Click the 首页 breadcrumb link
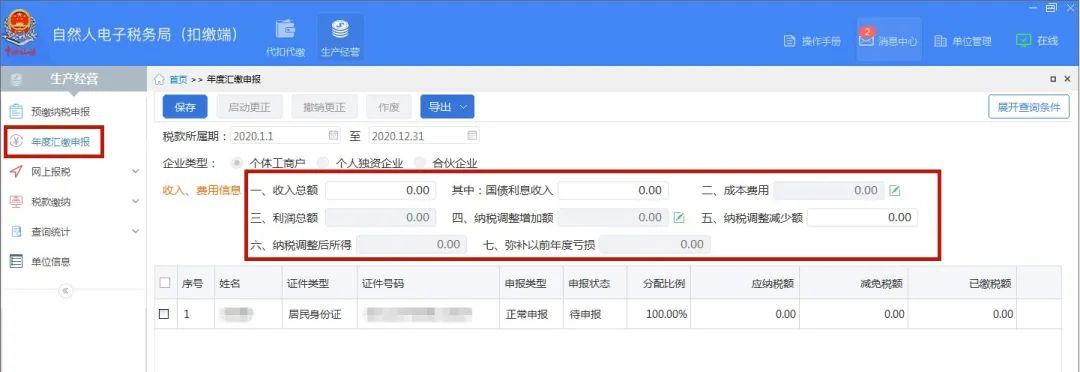Viewport: 1080px width, 372px height. coord(178,79)
